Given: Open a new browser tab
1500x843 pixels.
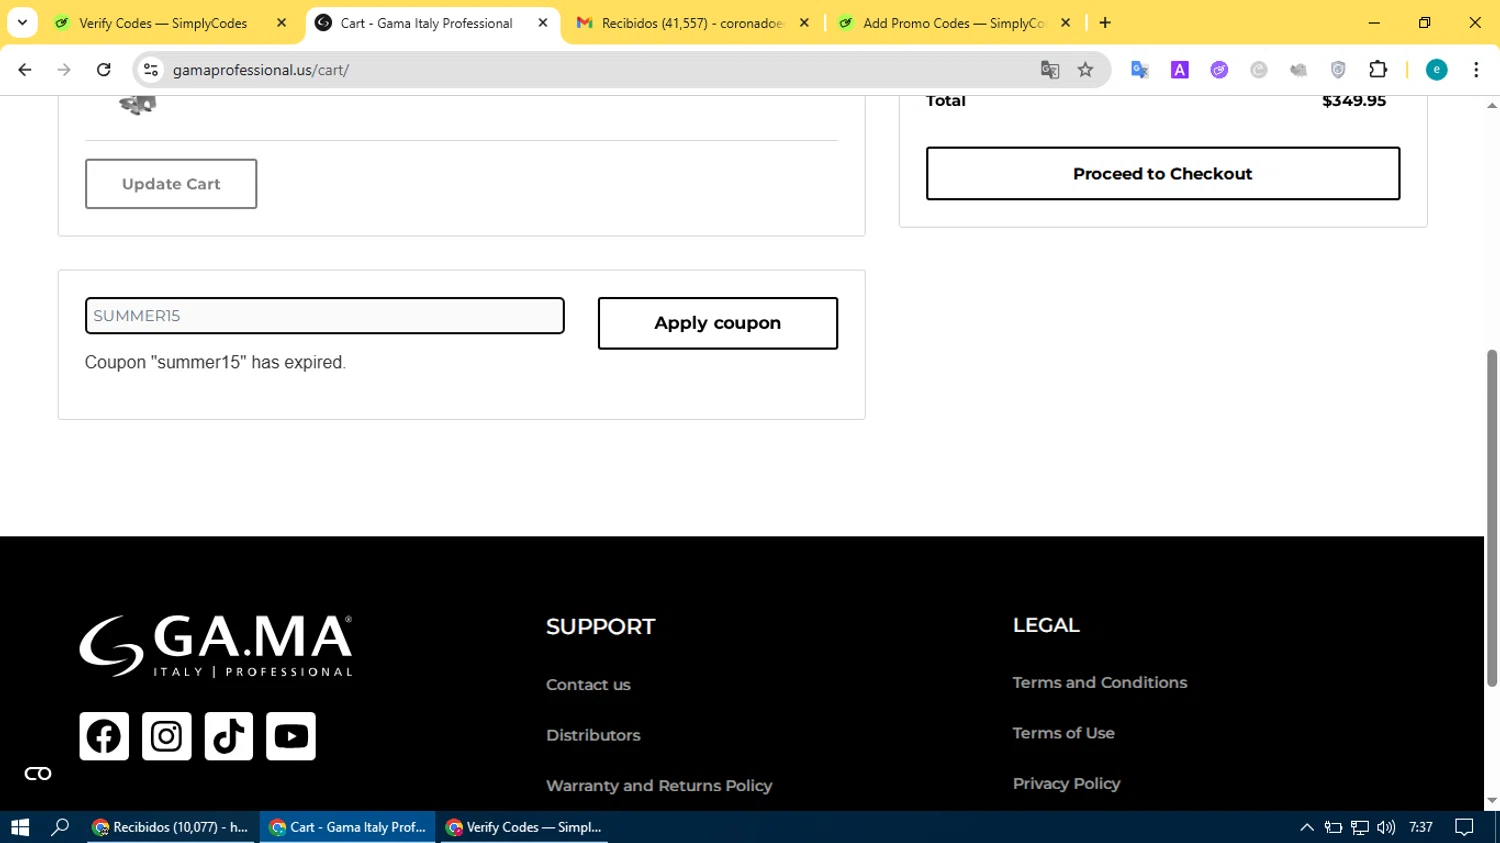Looking at the screenshot, I should pos(1105,23).
